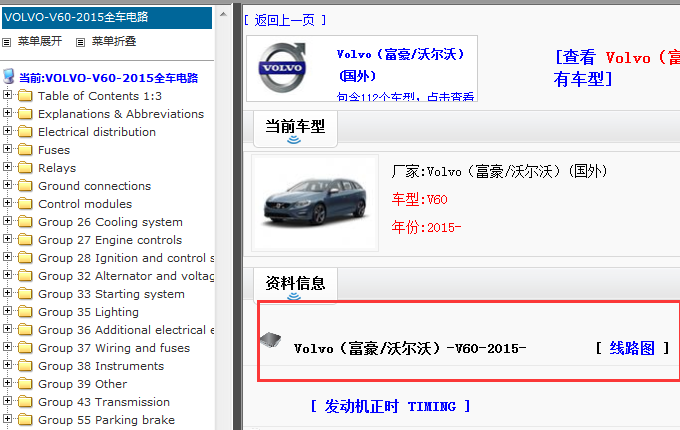The height and width of the screenshot is (430, 680).
Task: Open the Group 55 Parking brake item
Action: 106,420
